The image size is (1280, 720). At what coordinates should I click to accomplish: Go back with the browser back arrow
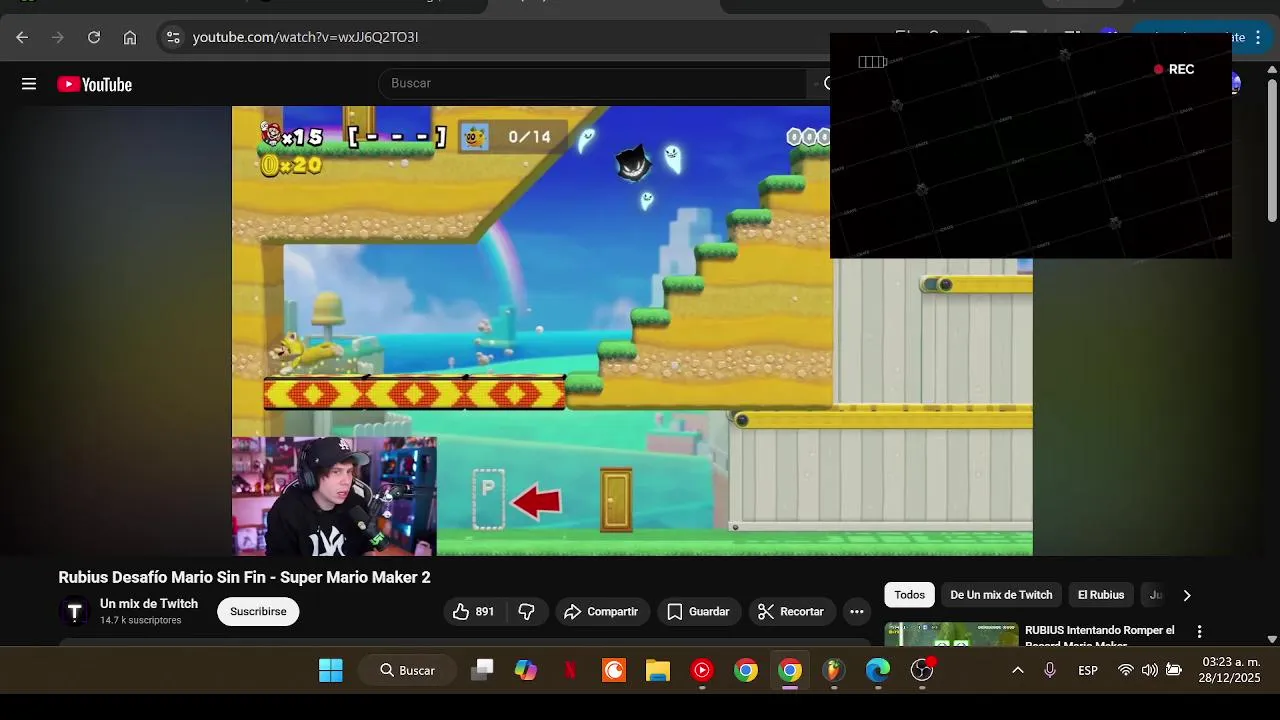pyautogui.click(x=22, y=37)
